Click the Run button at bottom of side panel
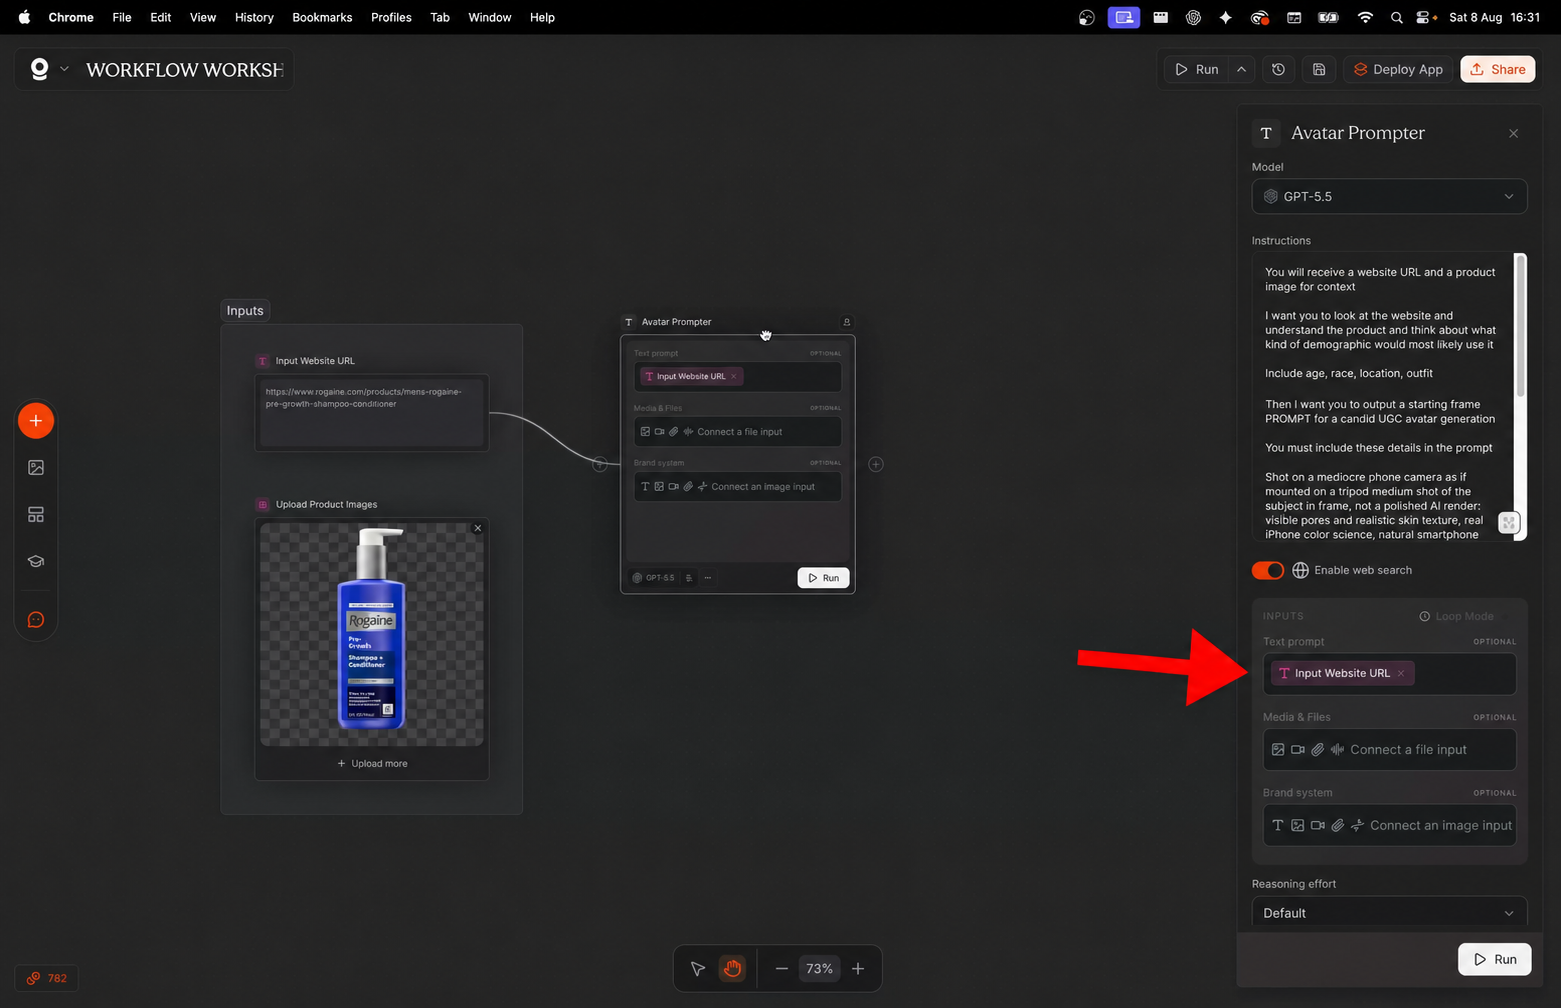 1495,959
